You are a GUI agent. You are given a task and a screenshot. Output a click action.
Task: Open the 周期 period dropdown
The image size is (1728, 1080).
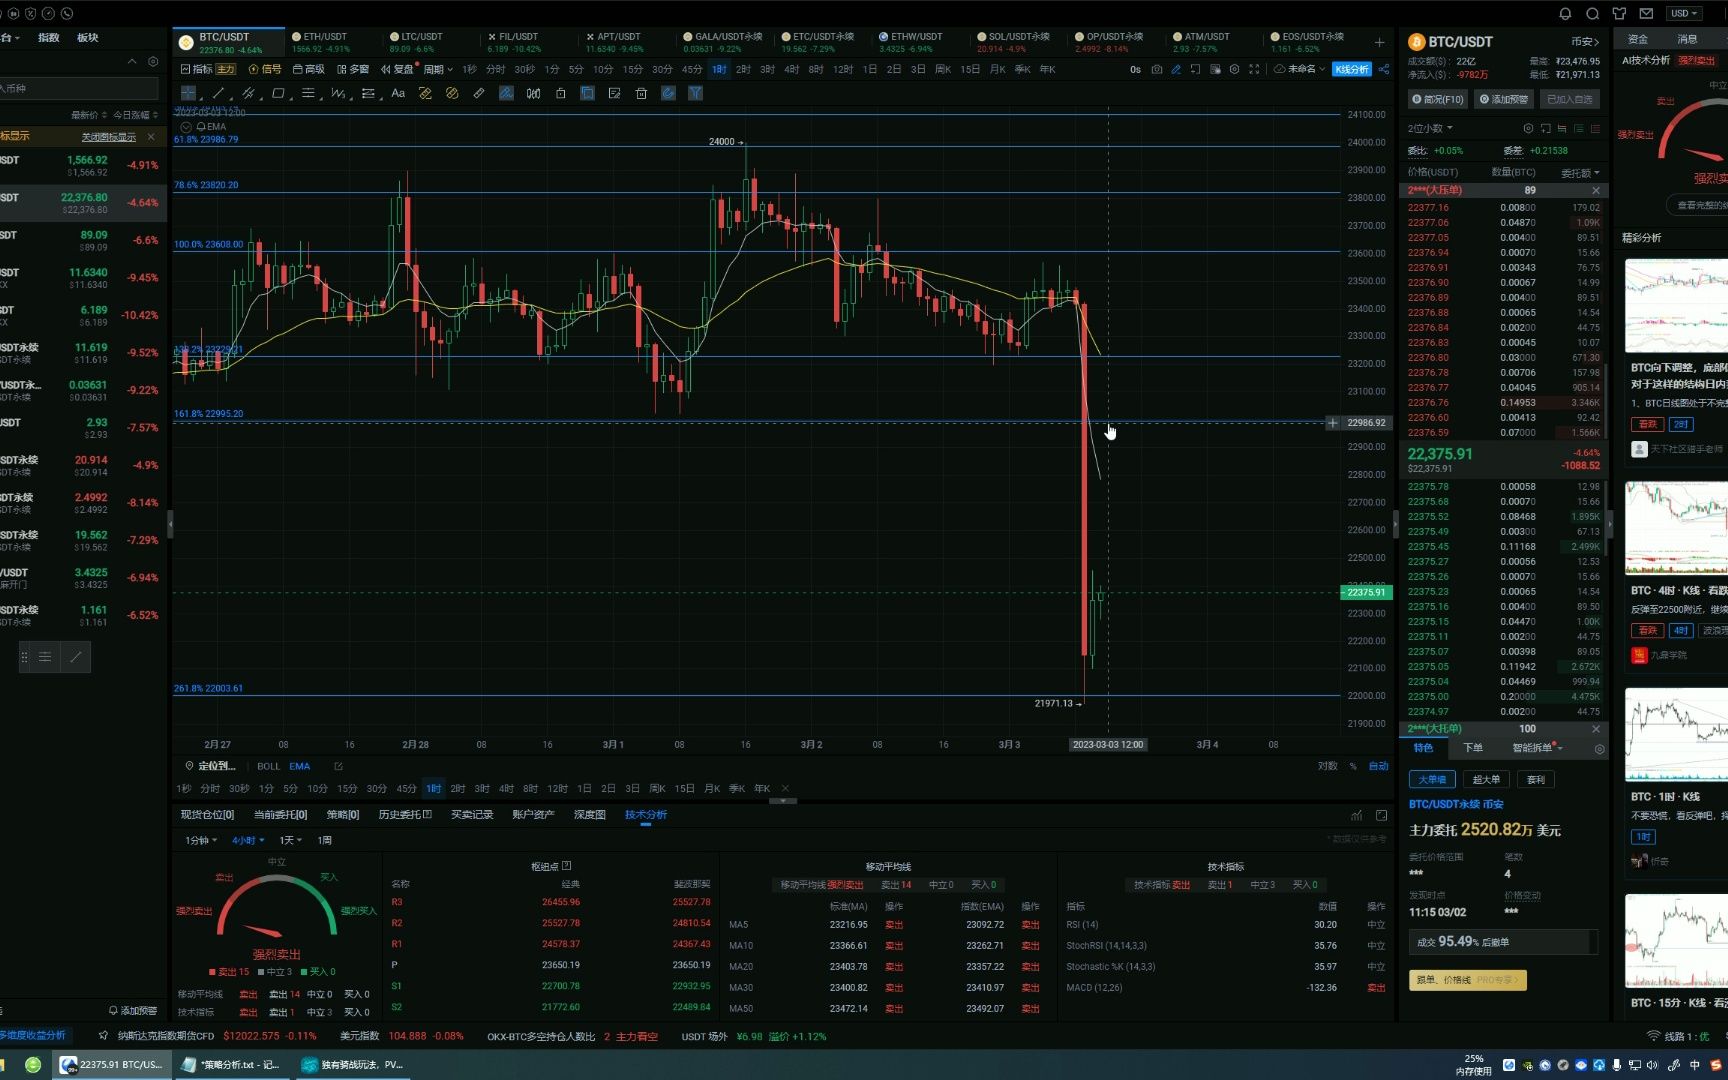[x=438, y=70]
